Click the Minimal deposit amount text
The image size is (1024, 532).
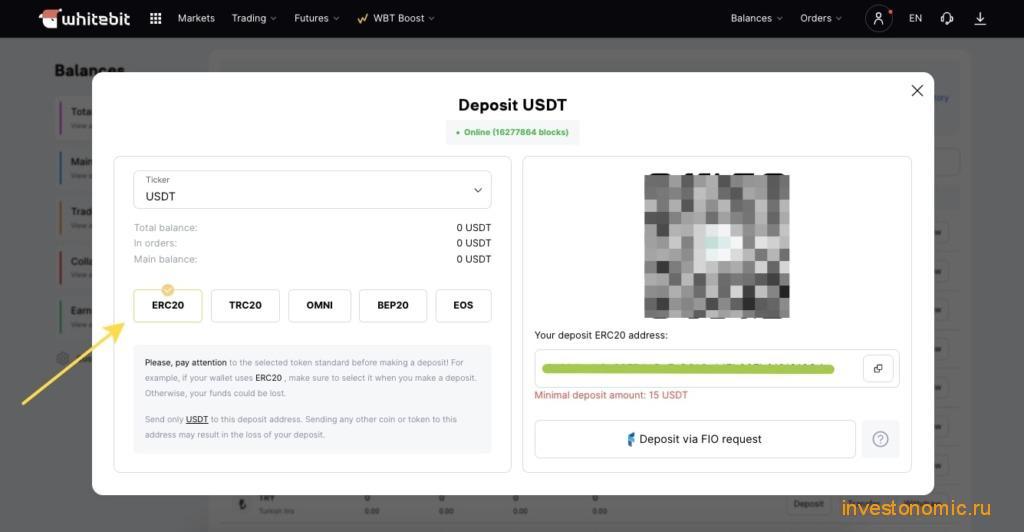pyautogui.click(x=611, y=395)
